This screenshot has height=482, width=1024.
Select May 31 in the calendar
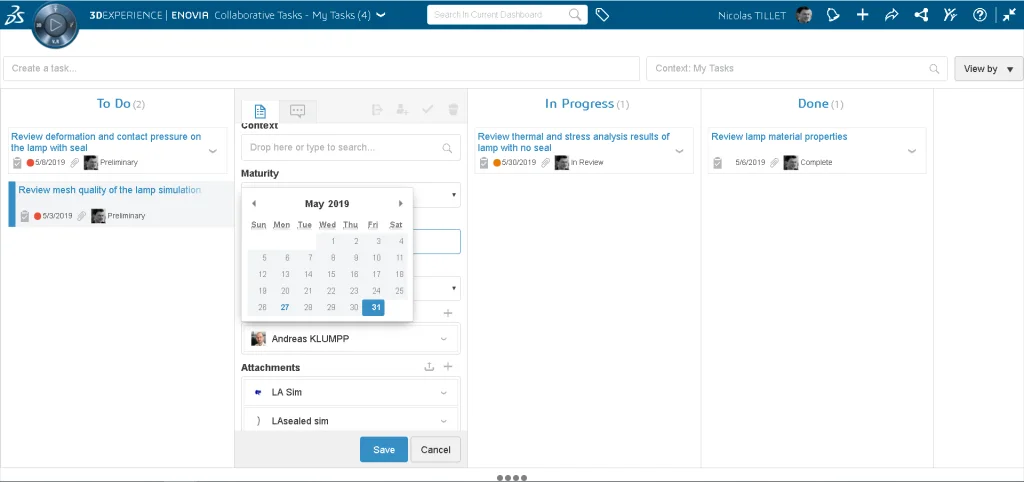[374, 308]
